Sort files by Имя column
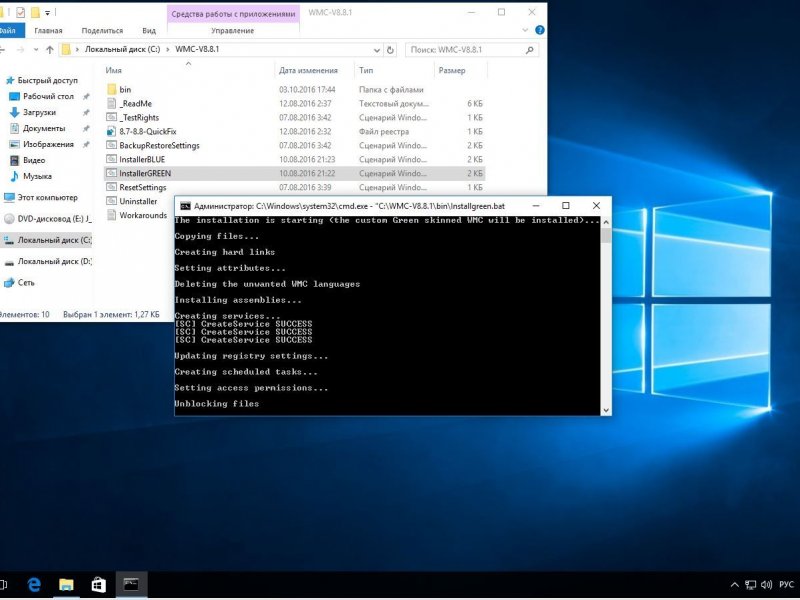Image resolution: width=800 pixels, height=600 pixels. point(113,70)
